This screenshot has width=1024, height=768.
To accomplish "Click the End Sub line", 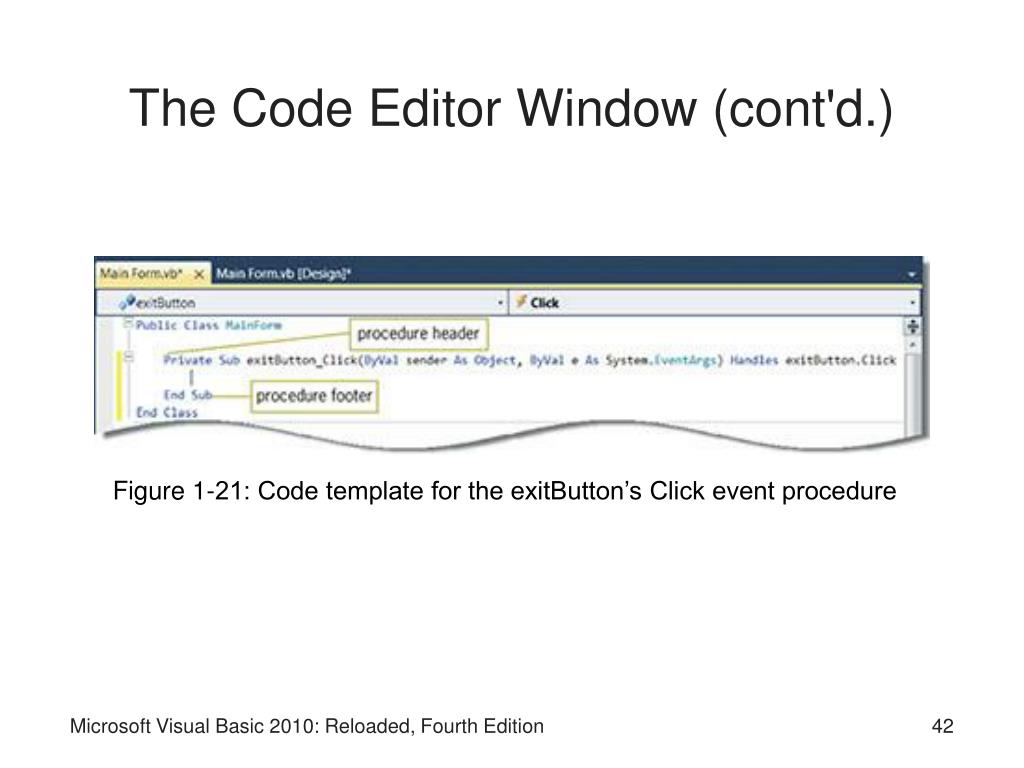I will [188, 395].
